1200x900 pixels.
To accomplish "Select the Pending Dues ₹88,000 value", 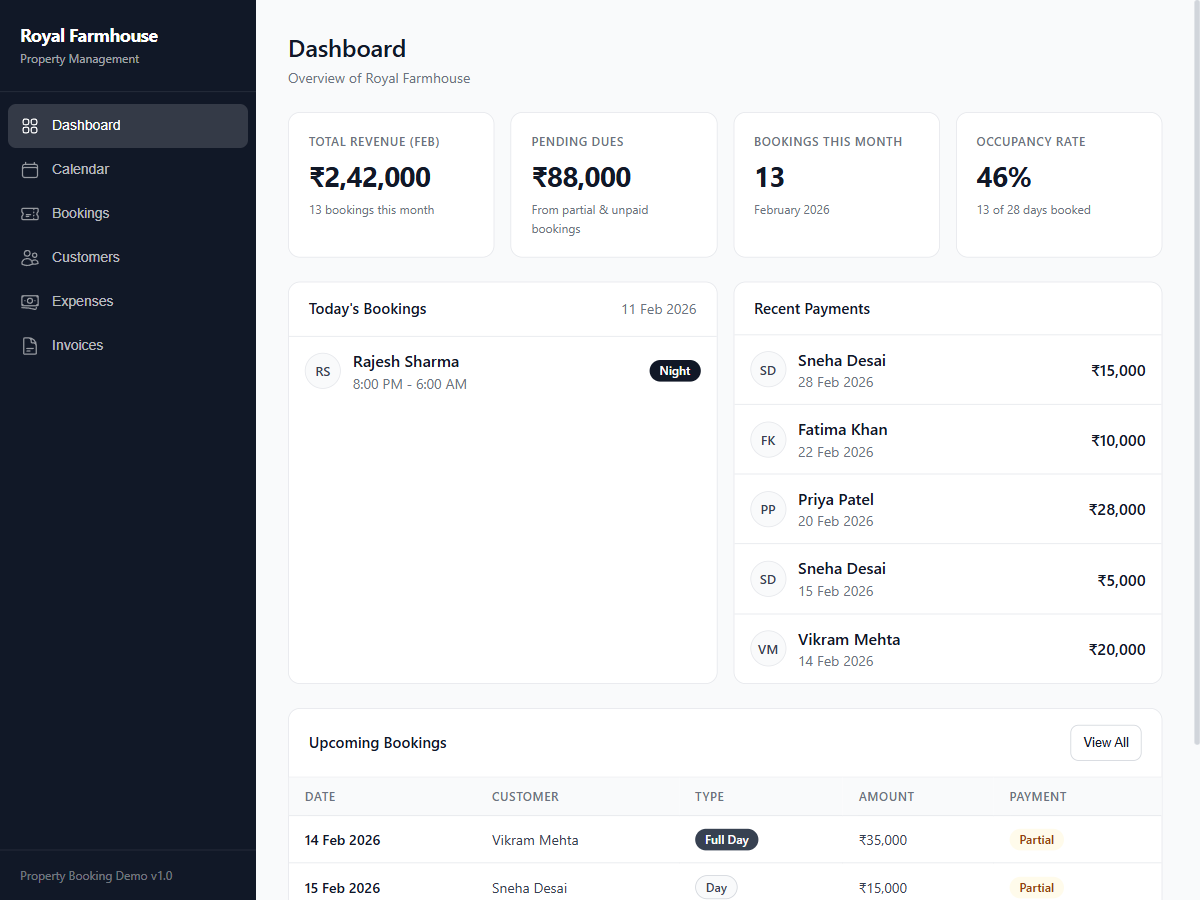I will tap(581, 178).
